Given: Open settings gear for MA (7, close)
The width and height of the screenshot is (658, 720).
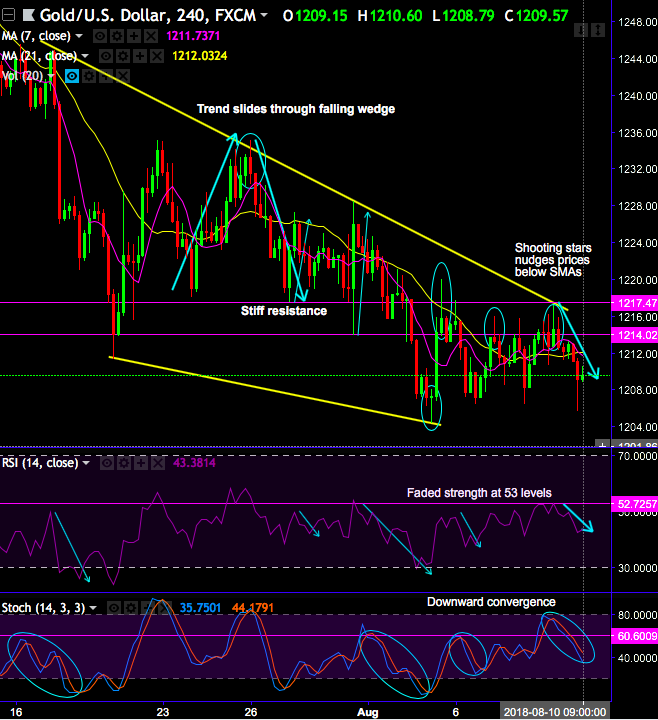Looking at the screenshot, I should point(117,36).
